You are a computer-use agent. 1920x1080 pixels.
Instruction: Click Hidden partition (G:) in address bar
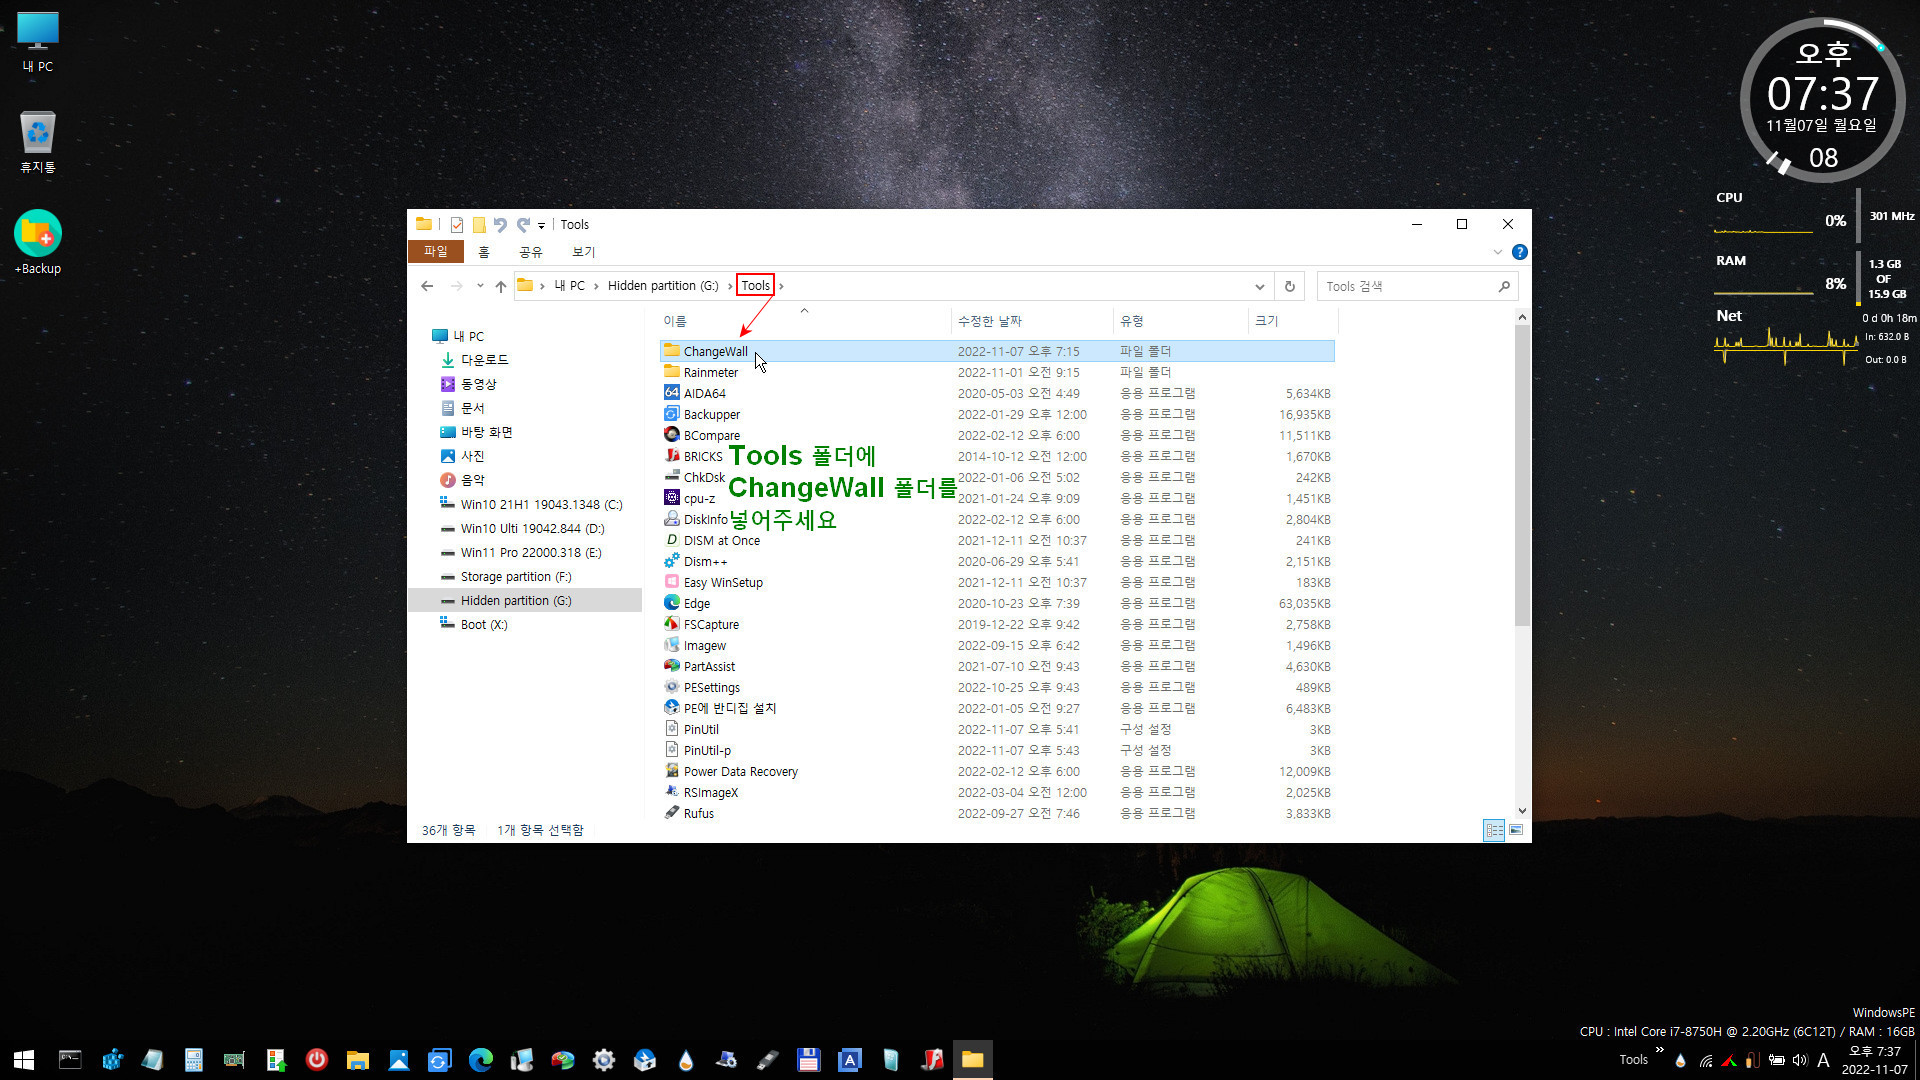pyautogui.click(x=663, y=286)
